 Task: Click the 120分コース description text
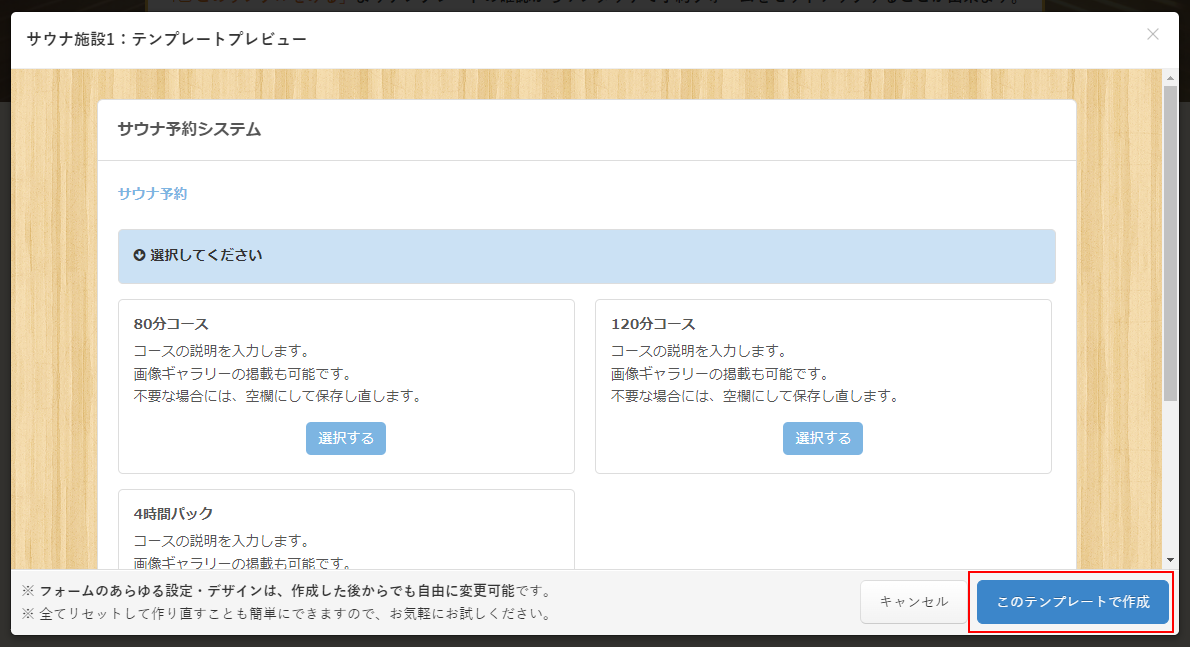(754, 373)
